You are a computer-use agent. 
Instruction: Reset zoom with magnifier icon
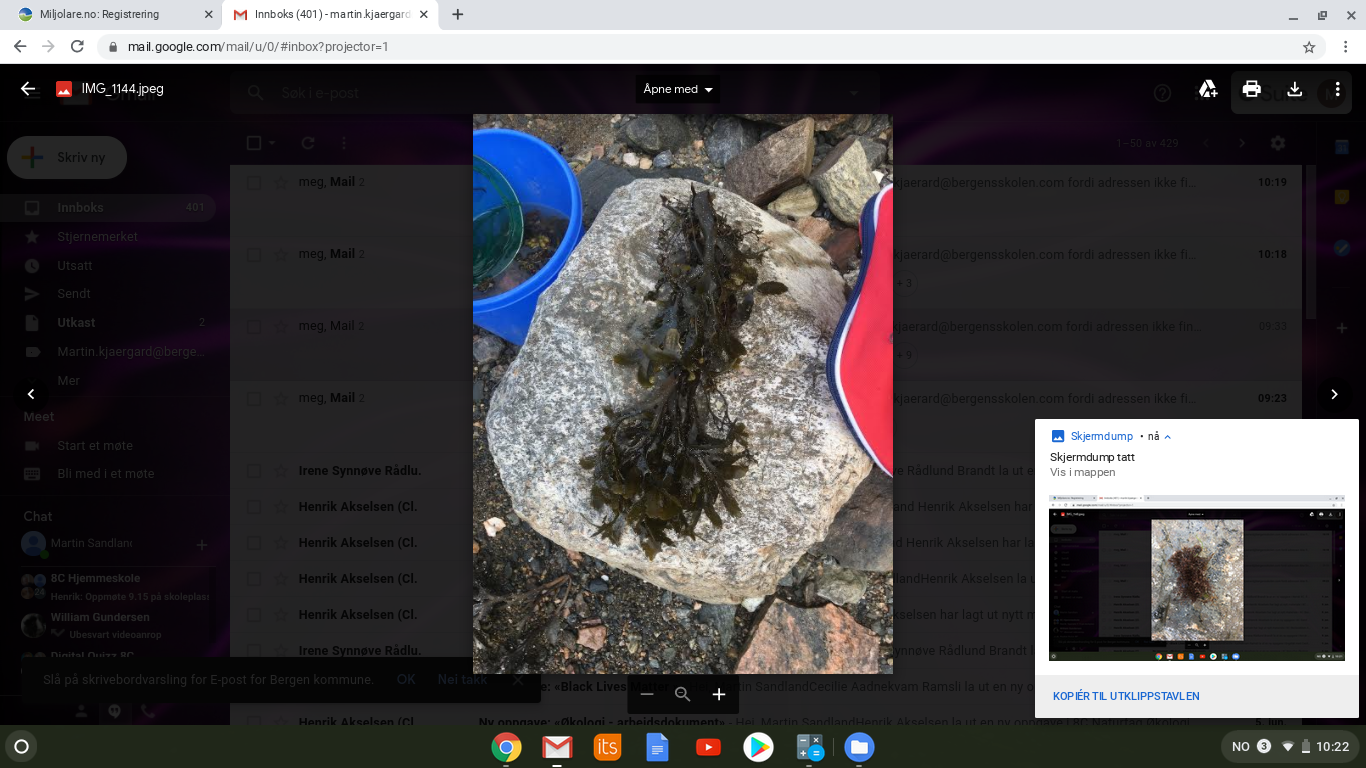pyautogui.click(x=683, y=694)
